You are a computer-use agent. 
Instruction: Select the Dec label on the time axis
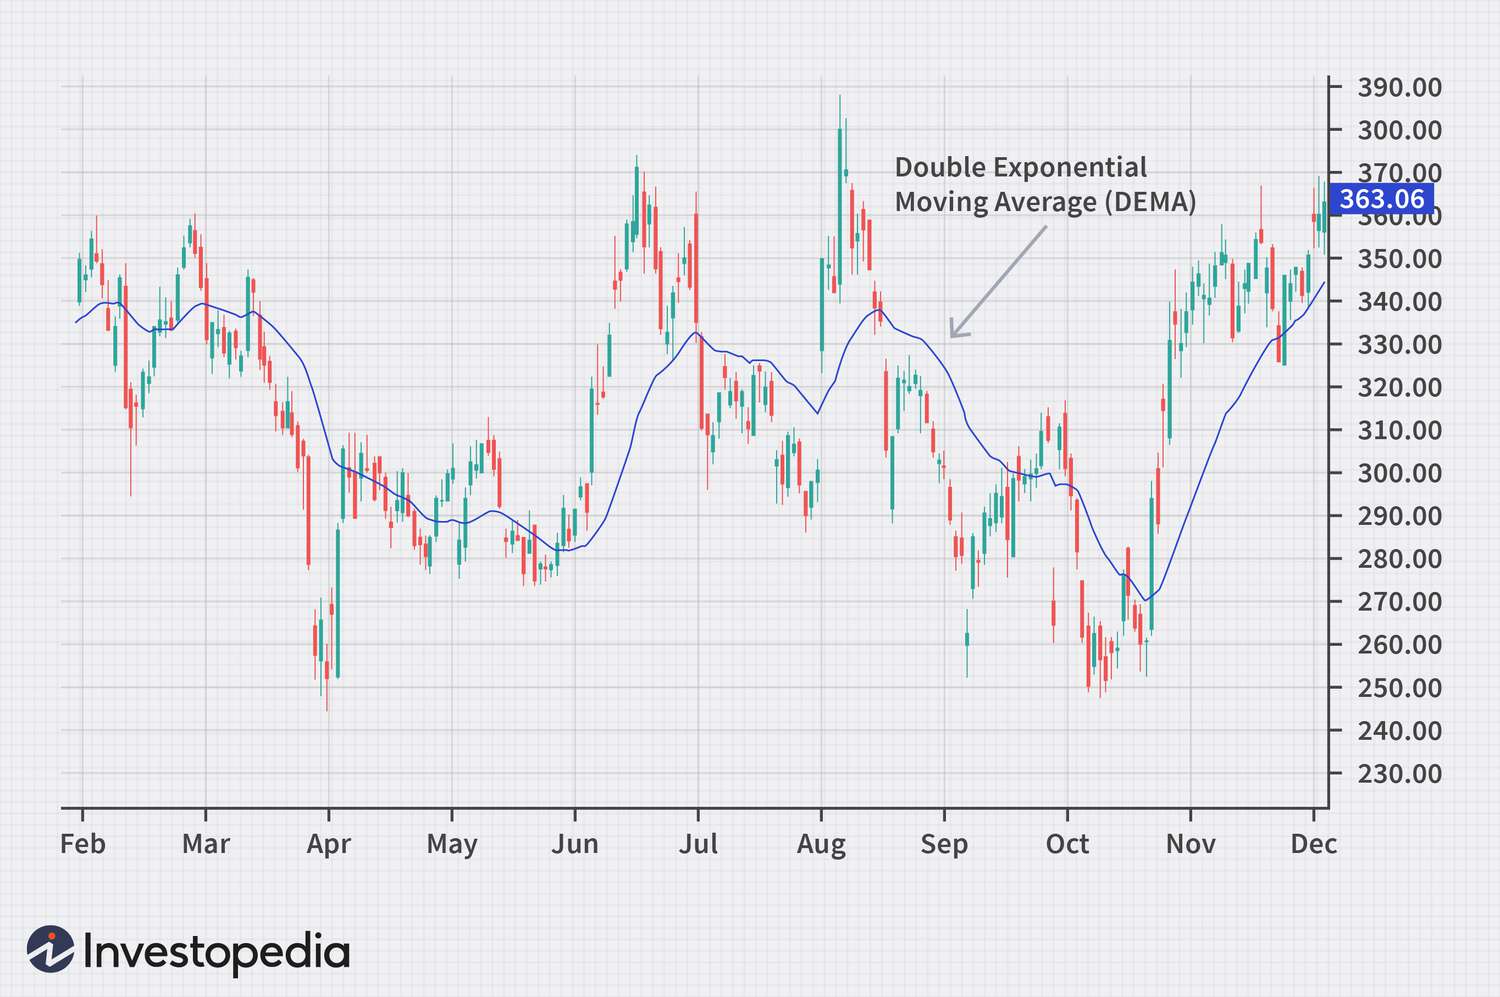[x=1313, y=844]
